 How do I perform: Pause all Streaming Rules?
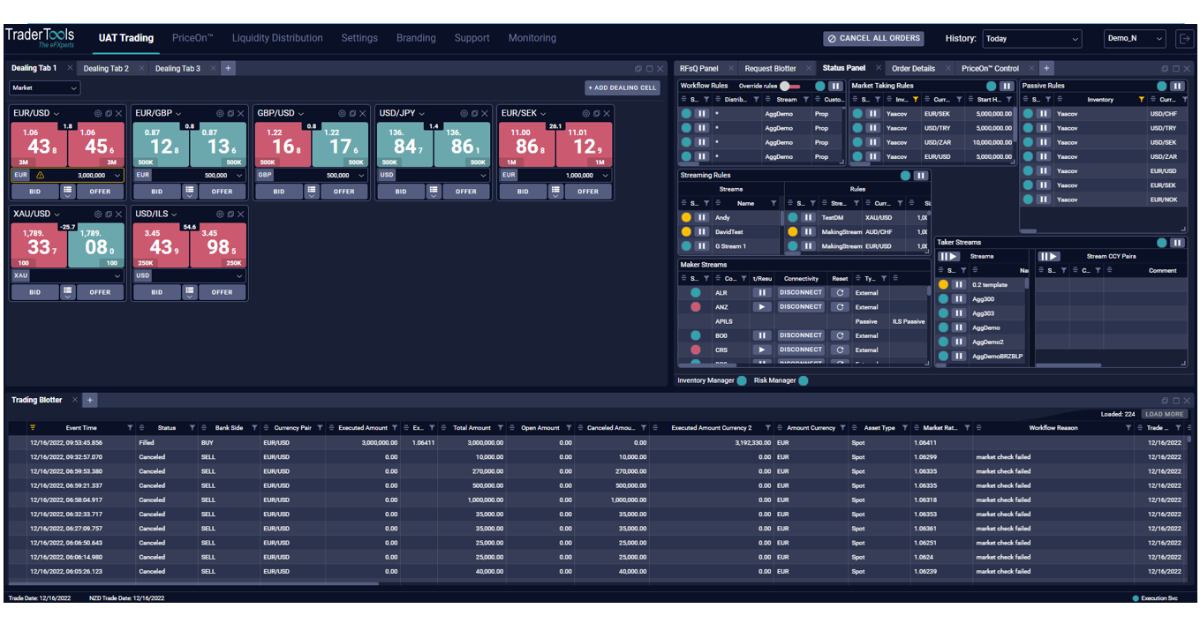click(920, 175)
